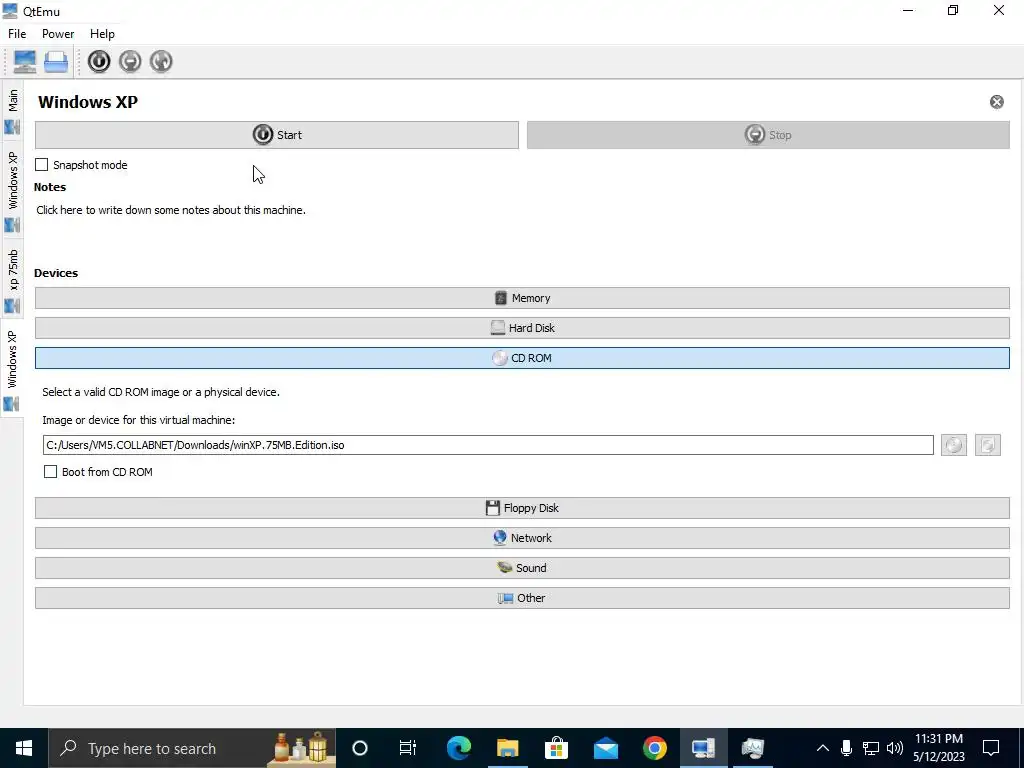Click the disabled Stop button
The image size is (1024, 768).
tap(768, 135)
